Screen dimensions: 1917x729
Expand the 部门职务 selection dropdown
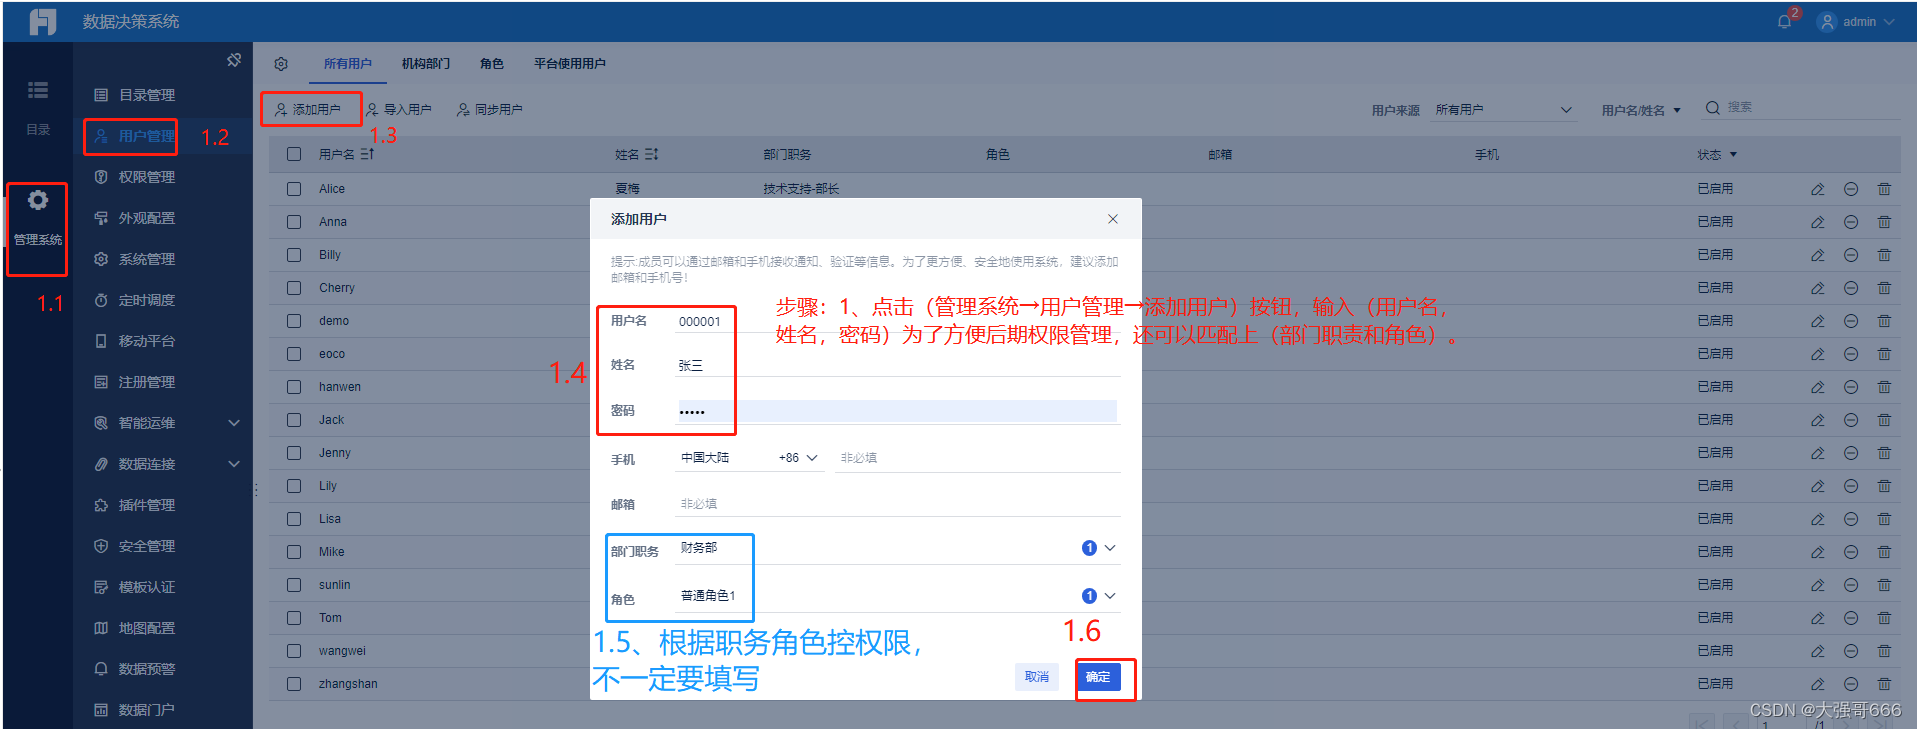[1110, 548]
